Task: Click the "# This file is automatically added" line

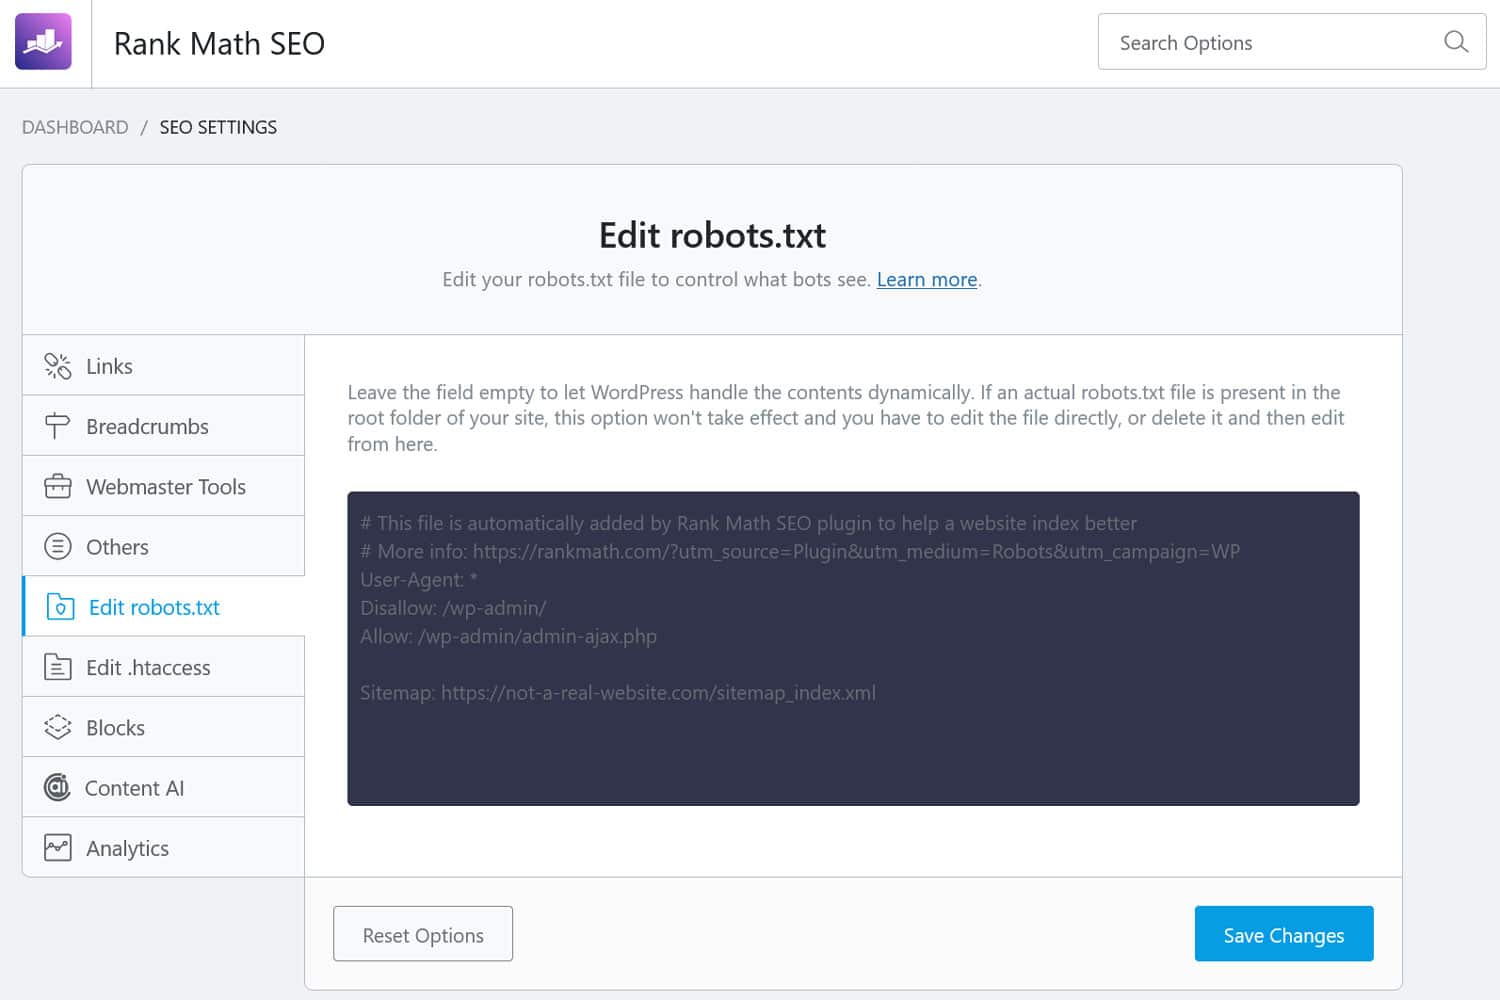Action: click(x=748, y=524)
